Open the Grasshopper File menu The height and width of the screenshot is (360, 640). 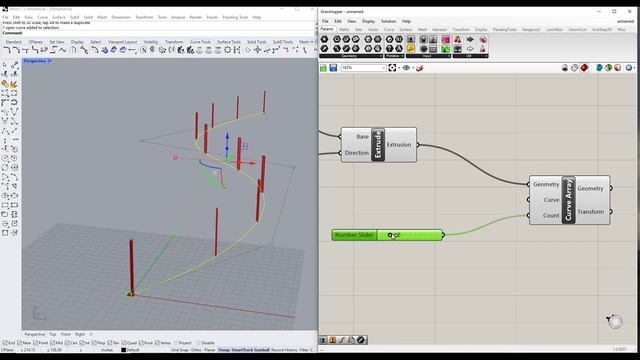325,21
